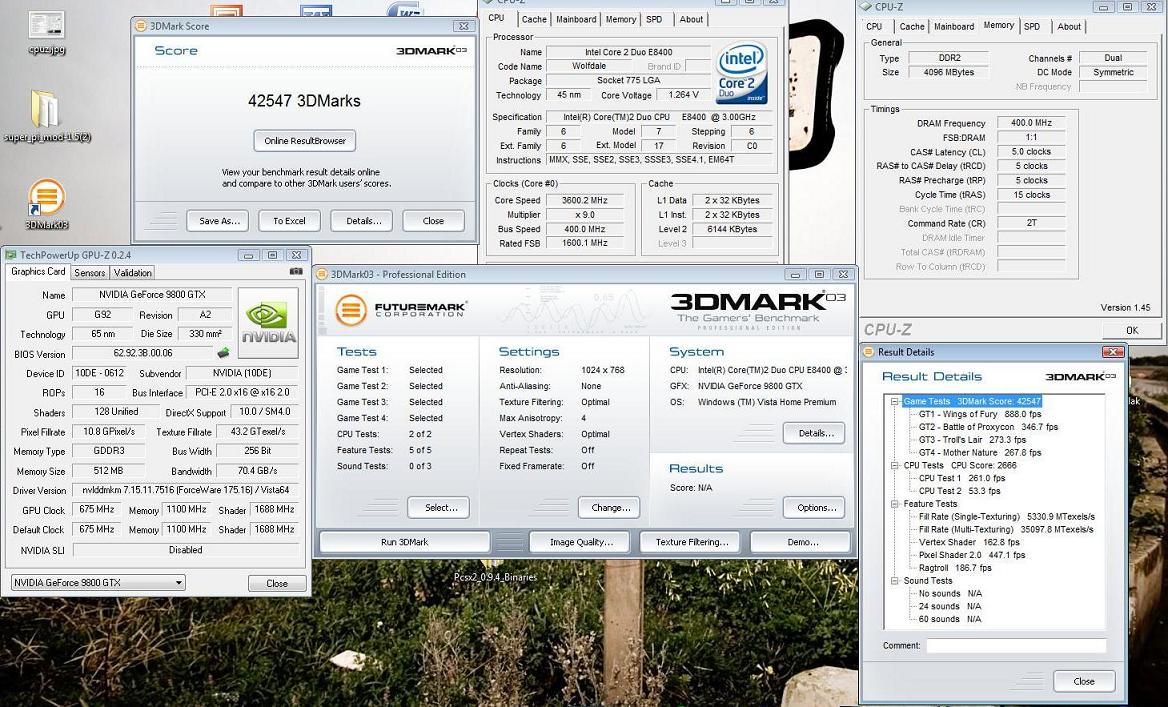Select the CPU tab in the CPU-Z memory window

pyautogui.click(x=875, y=26)
